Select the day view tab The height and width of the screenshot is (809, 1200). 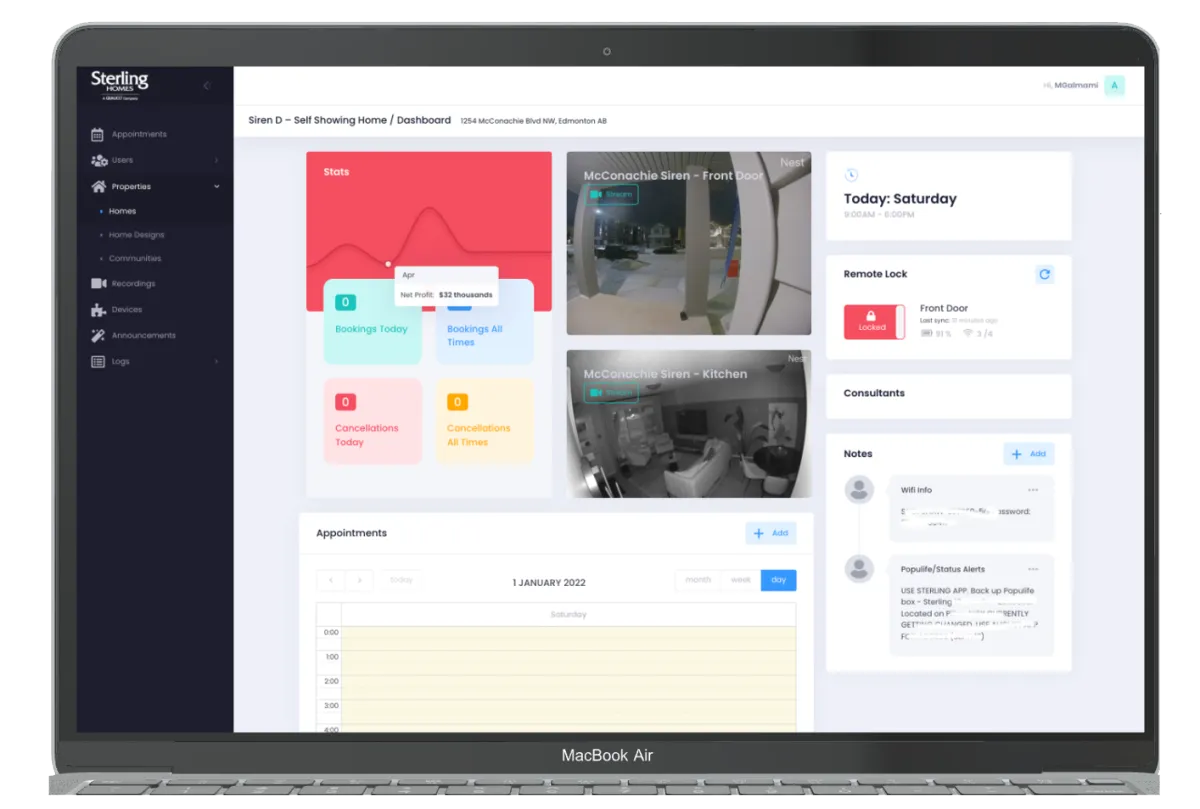(x=779, y=580)
